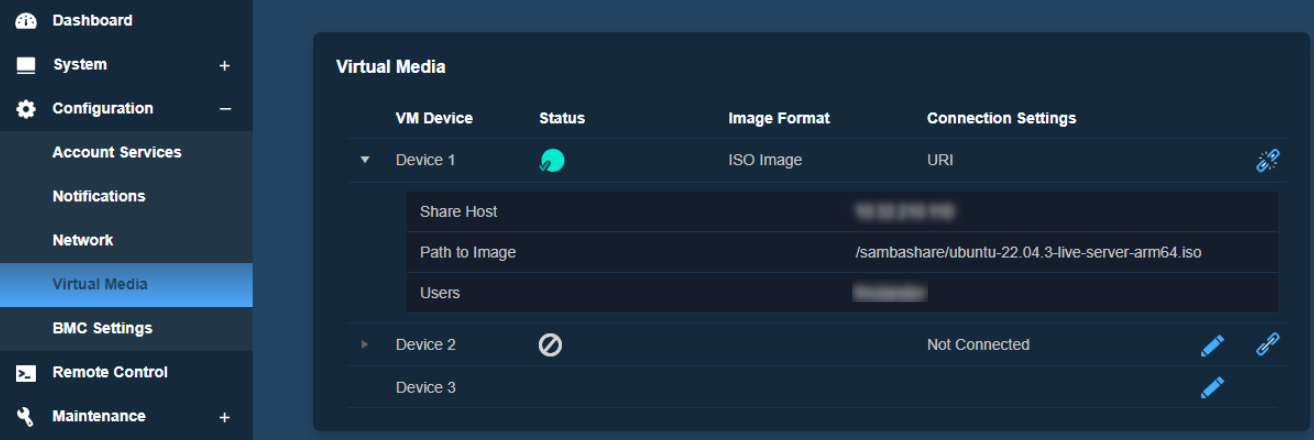Click the Dashboard gauge icon

coord(26,21)
